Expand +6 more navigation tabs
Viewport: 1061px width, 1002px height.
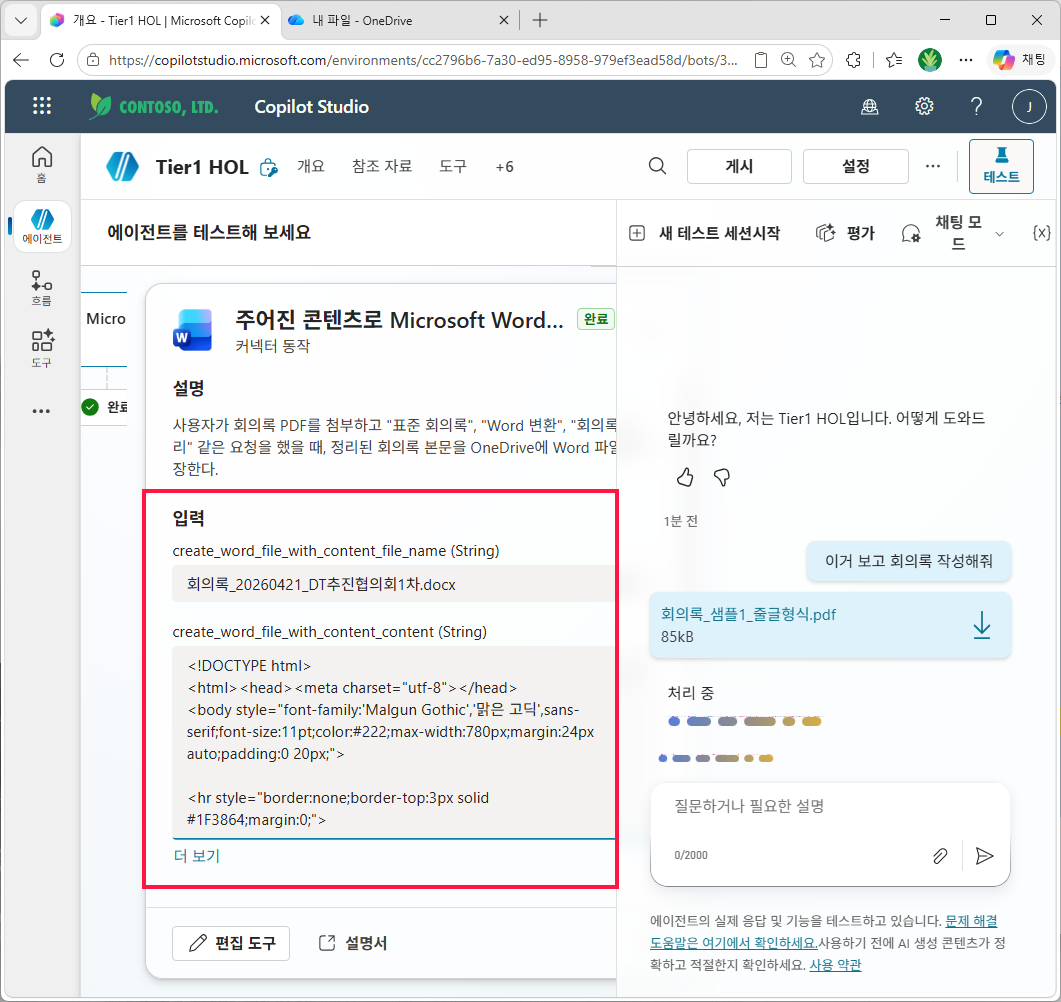[504, 167]
